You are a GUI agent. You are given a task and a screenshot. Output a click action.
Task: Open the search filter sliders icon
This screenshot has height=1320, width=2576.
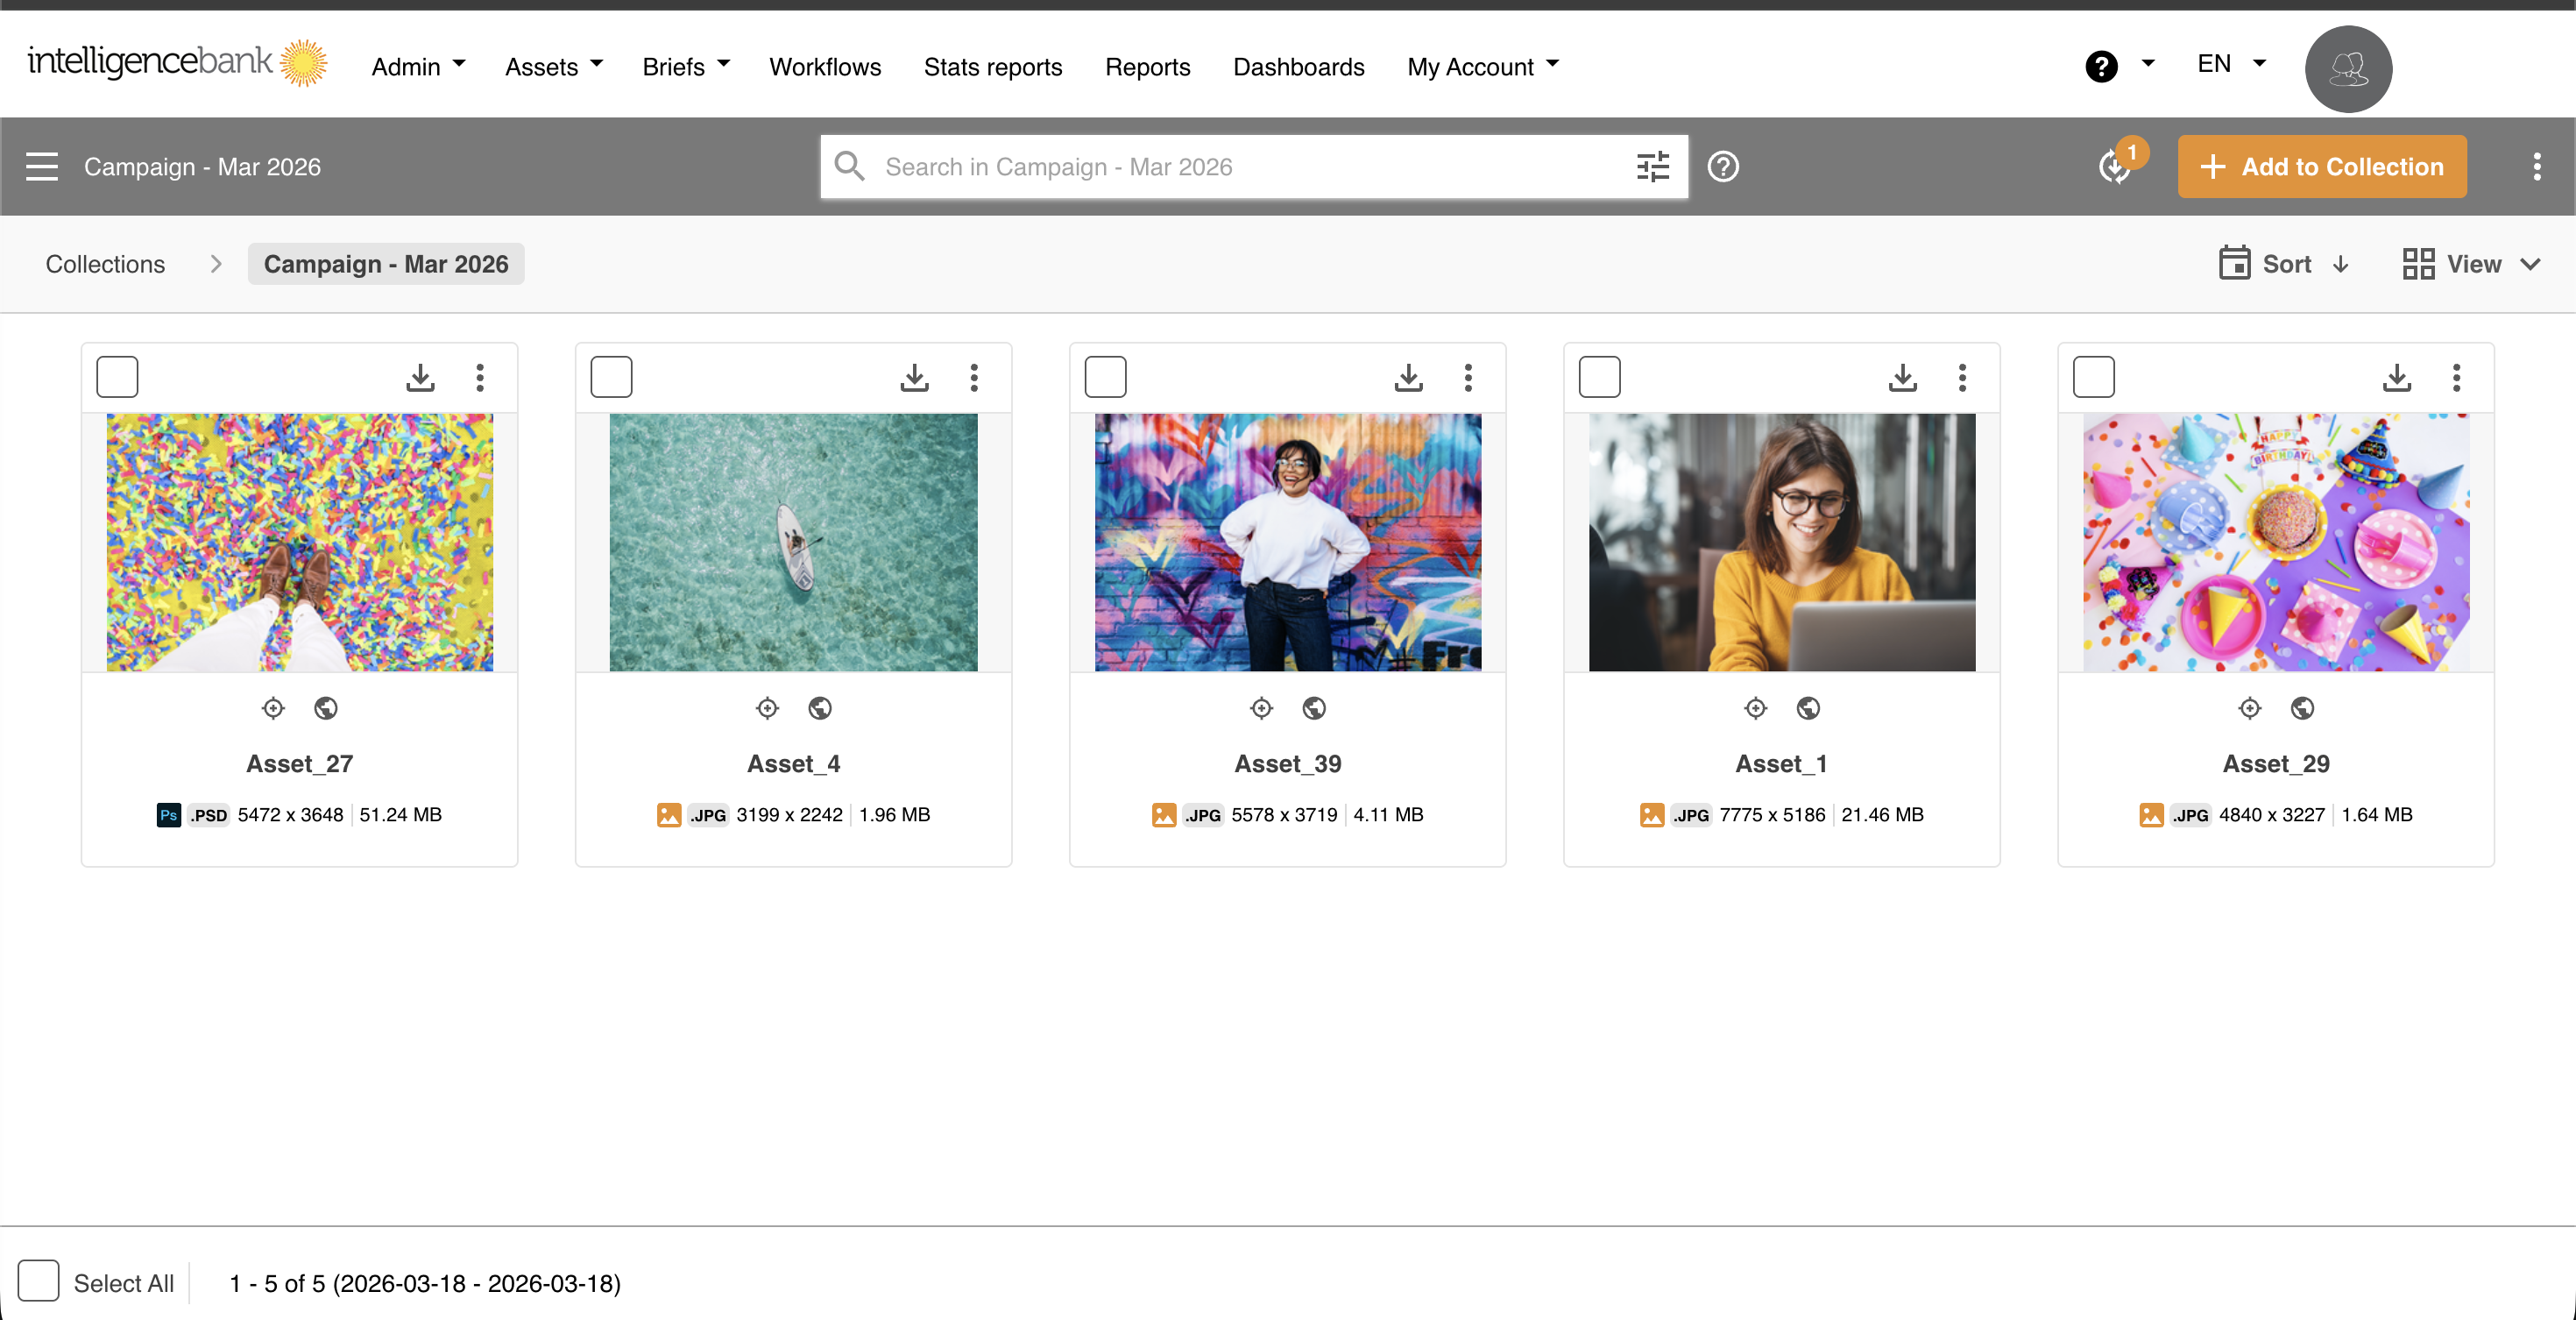(x=1652, y=166)
